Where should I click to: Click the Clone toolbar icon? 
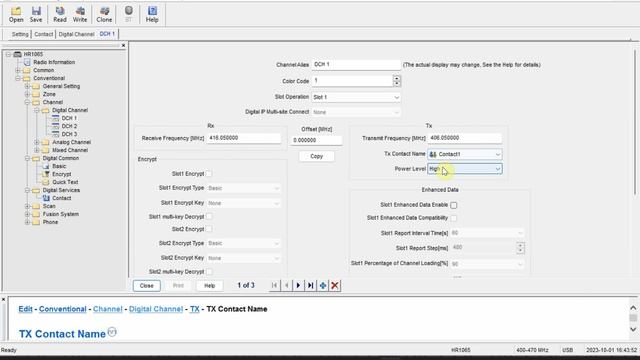104,14
